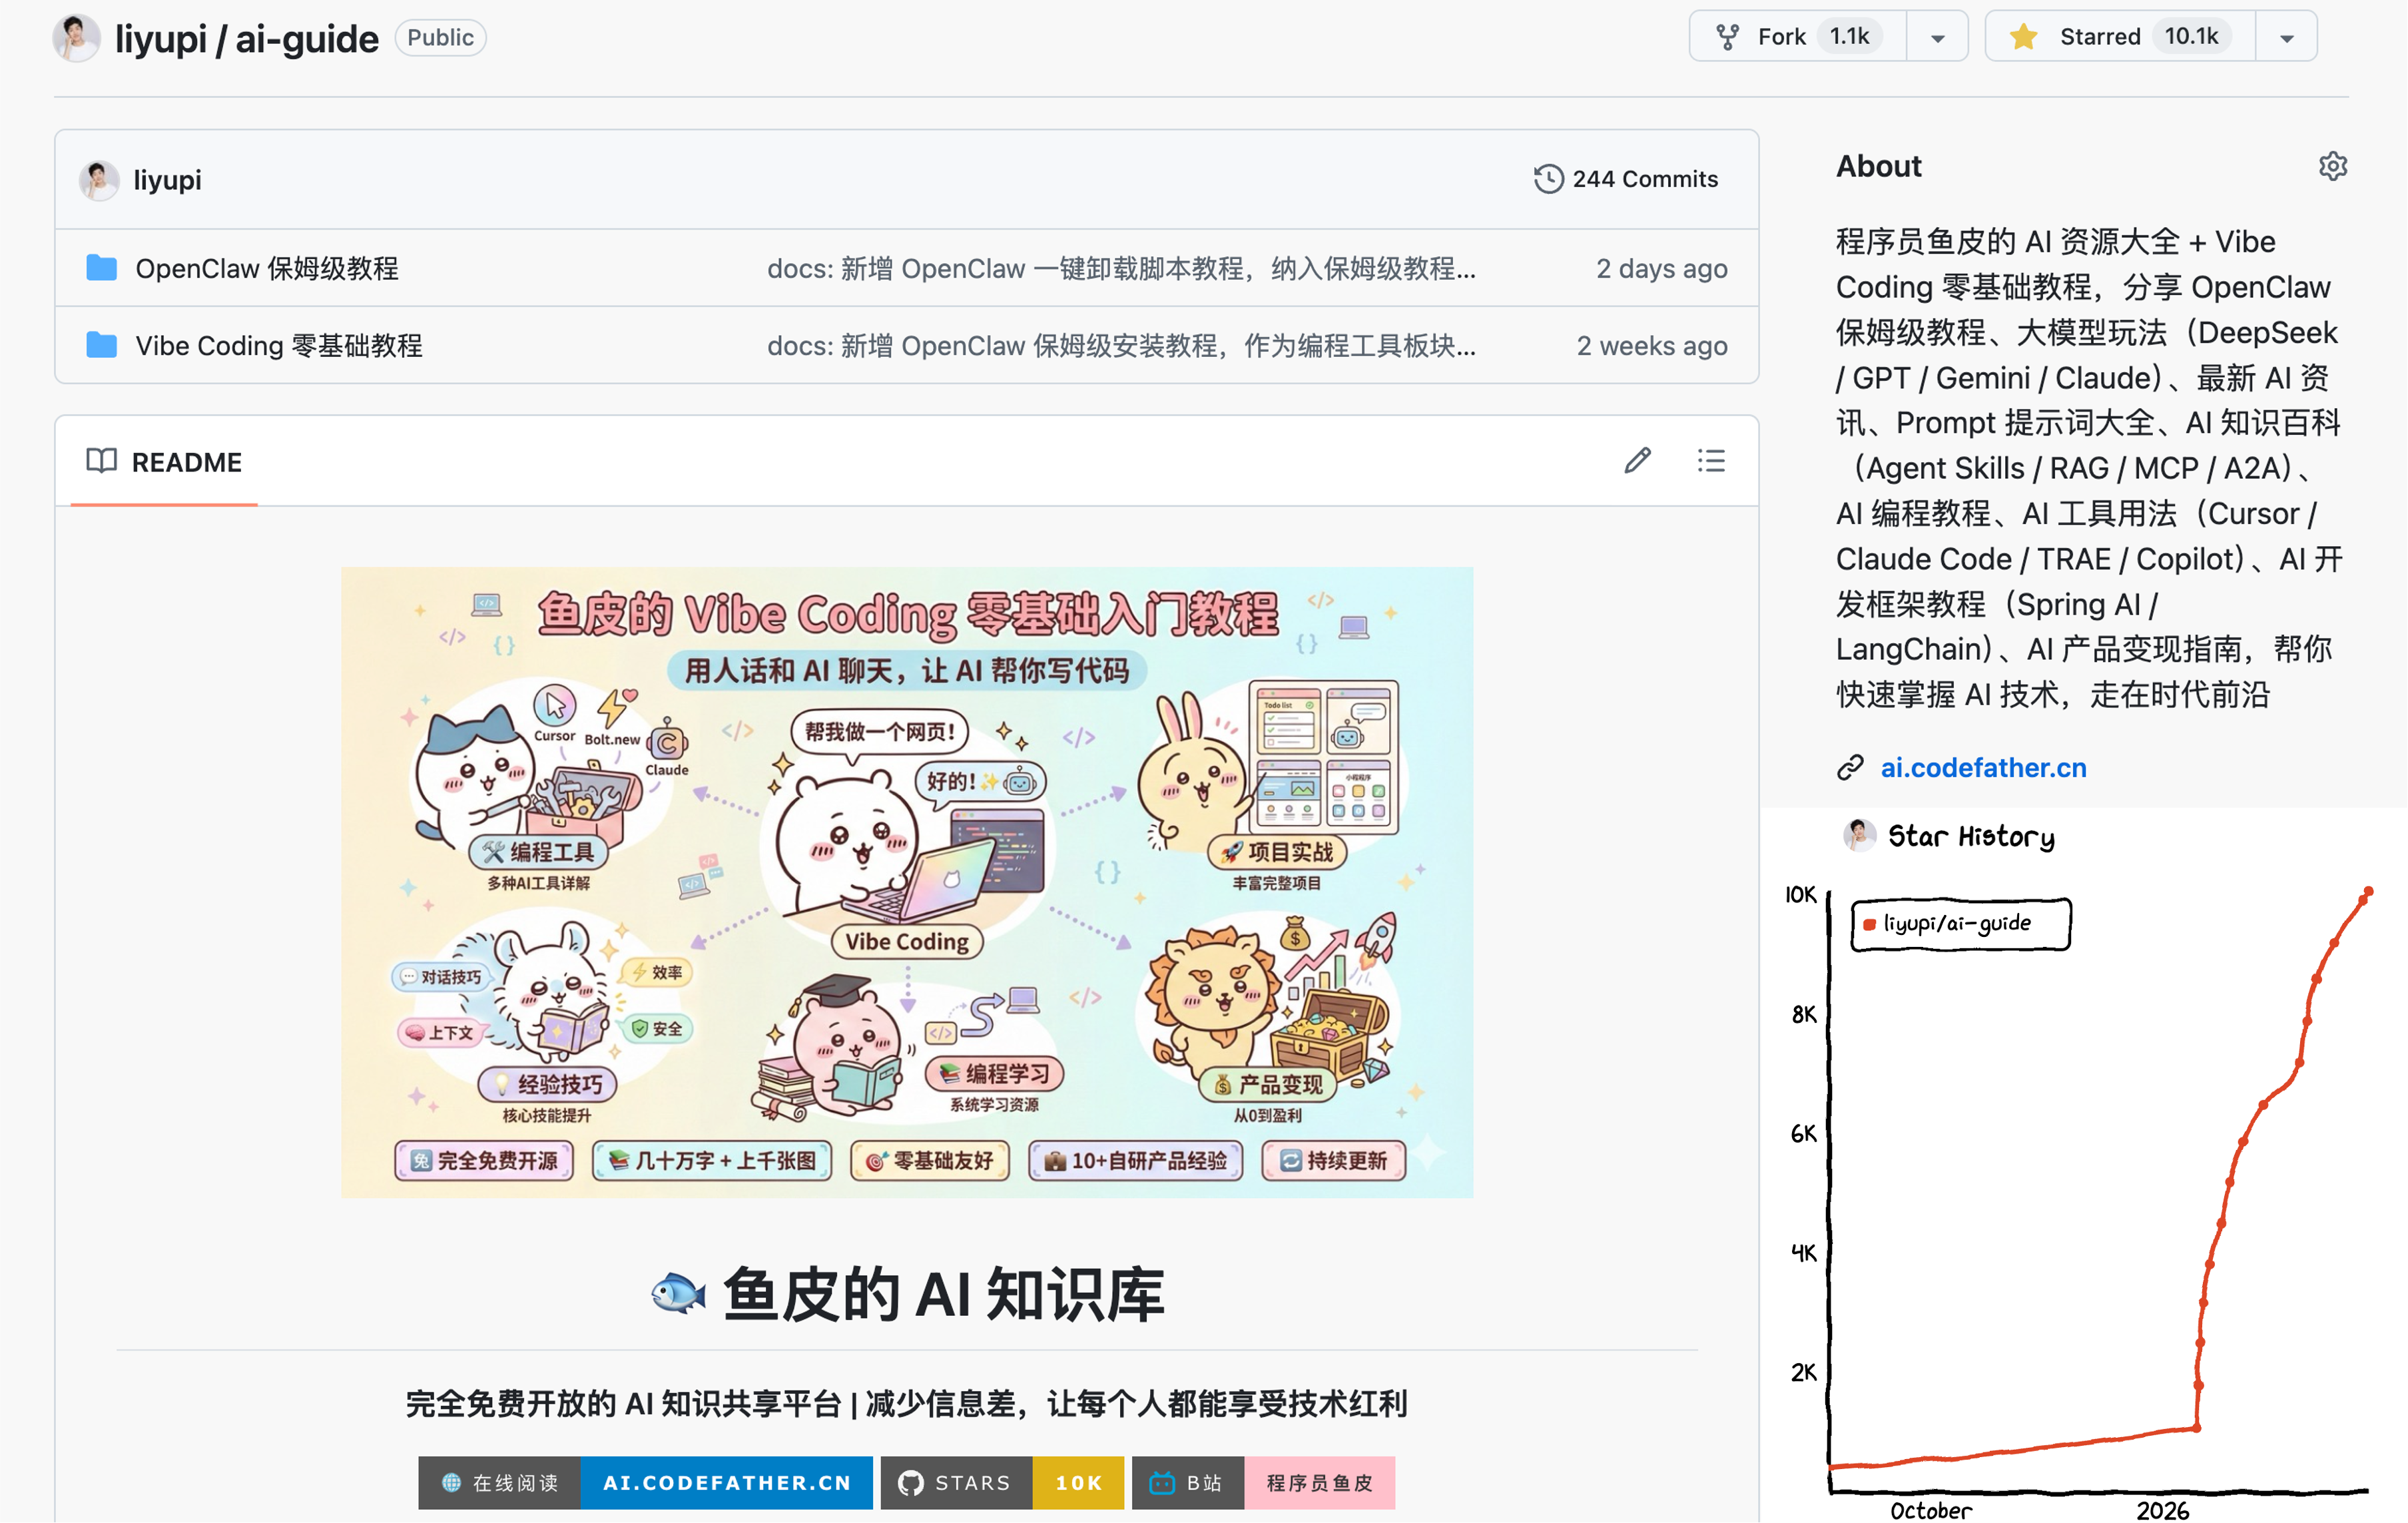
Task: Click the folder icon beside Vibe Coding 零基础教程
Action: [x=101, y=344]
